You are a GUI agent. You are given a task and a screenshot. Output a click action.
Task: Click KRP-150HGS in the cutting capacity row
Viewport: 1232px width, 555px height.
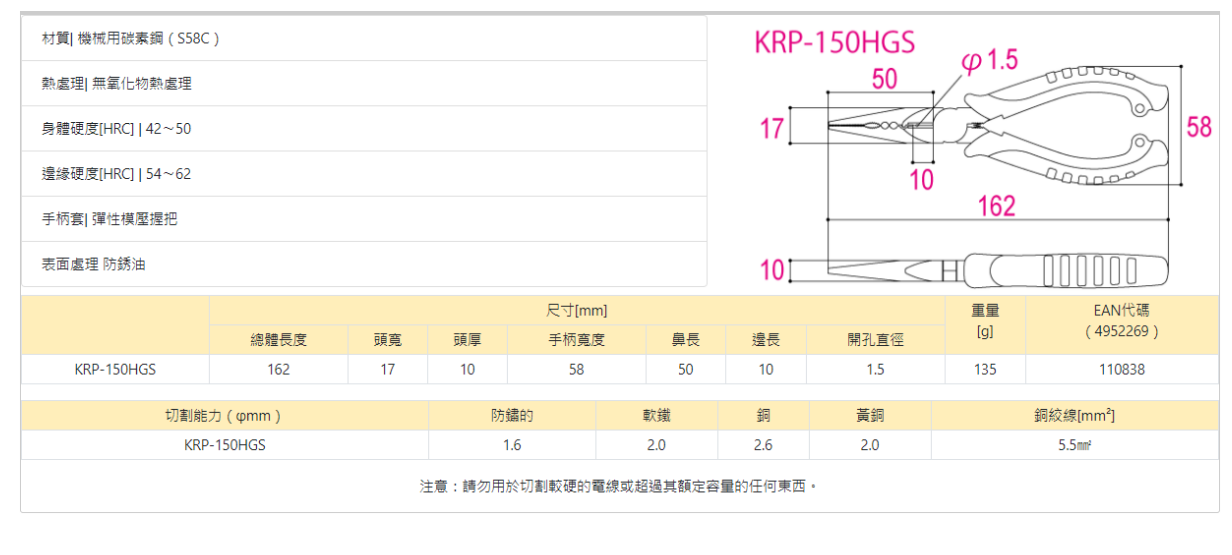click(x=224, y=445)
